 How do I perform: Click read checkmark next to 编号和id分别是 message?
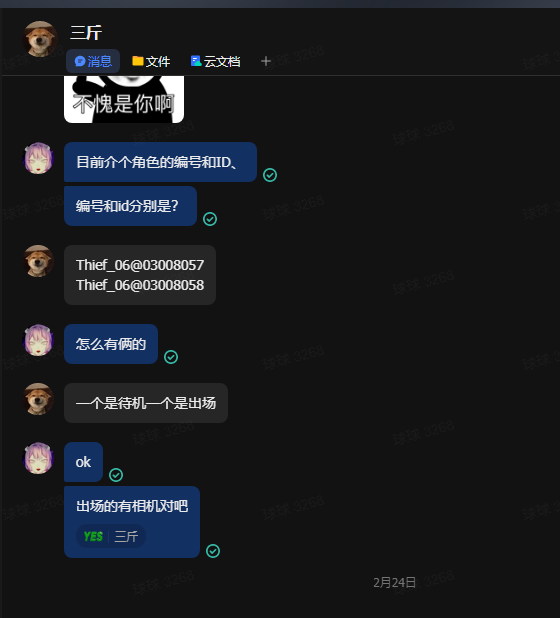pyautogui.click(x=210, y=219)
